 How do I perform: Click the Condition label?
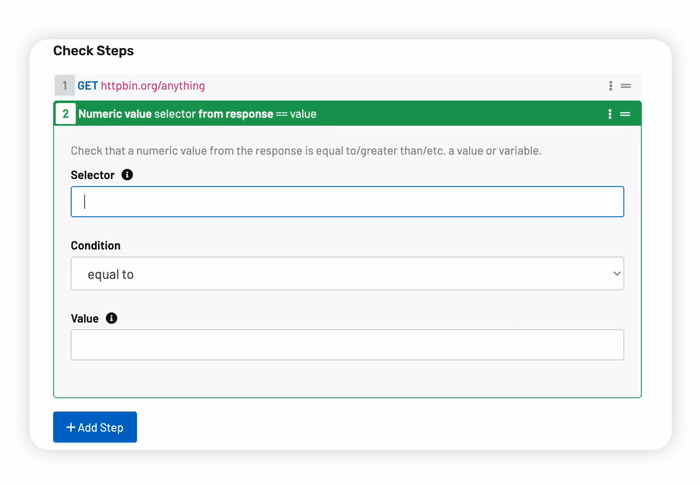point(96,246)
